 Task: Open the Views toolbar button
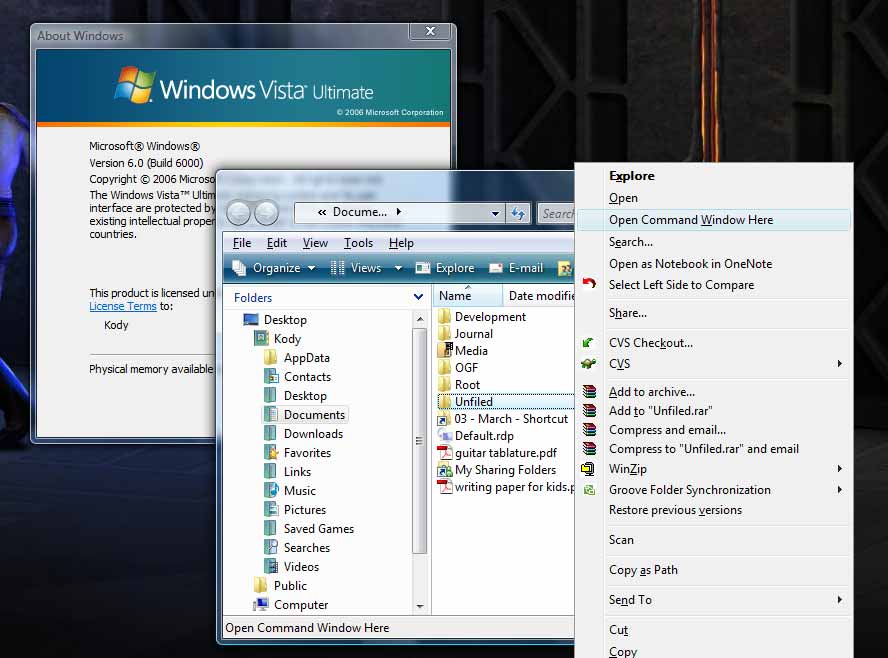tap(365, 268)
